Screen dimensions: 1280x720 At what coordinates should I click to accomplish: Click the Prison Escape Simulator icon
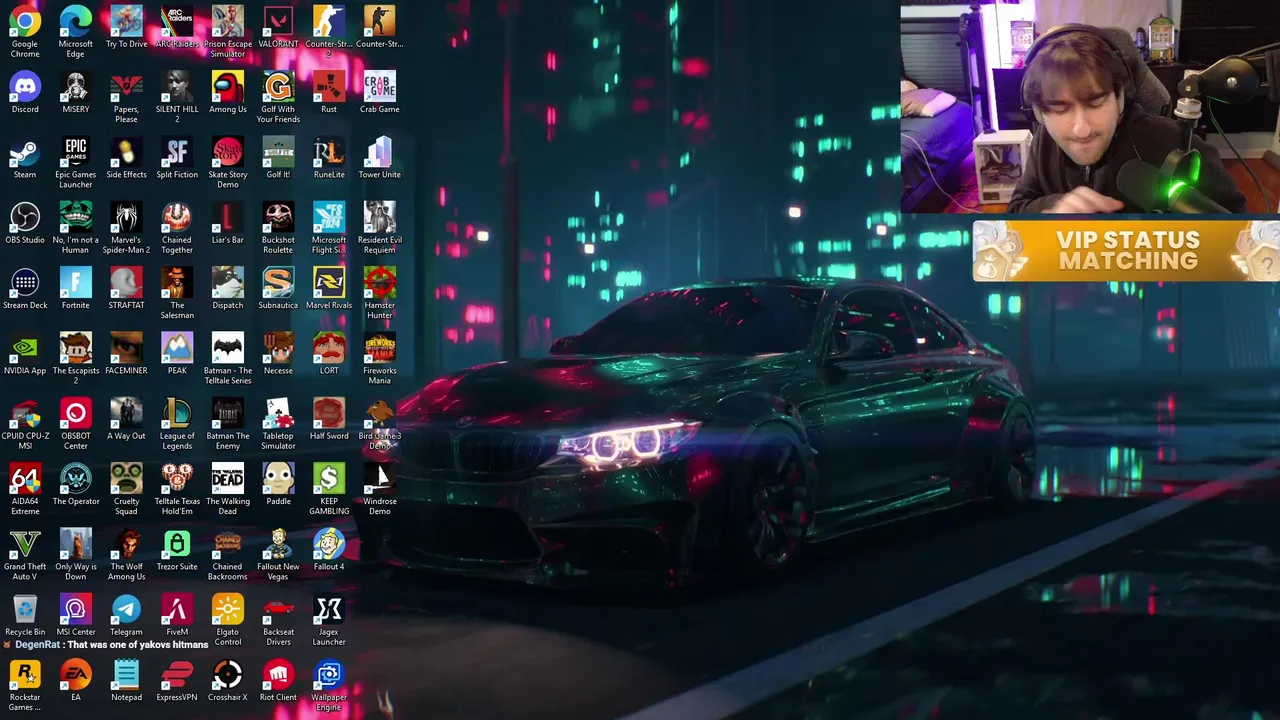pos(228,30)
